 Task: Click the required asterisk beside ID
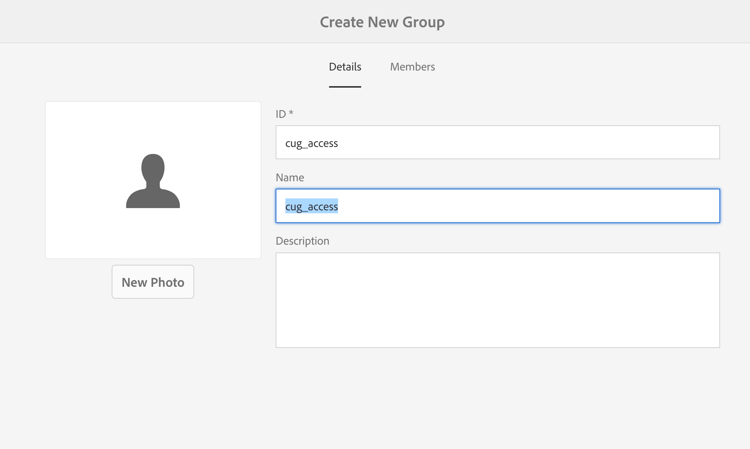291,114
